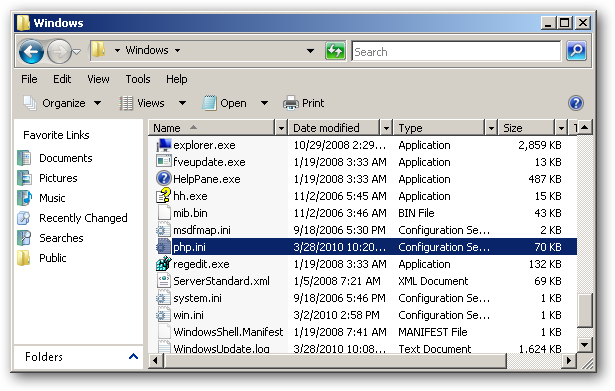Image resolution: width=615 pixels, height=391 pixels.
Task: Click the green Refresh button
Action: pos(335,51)
